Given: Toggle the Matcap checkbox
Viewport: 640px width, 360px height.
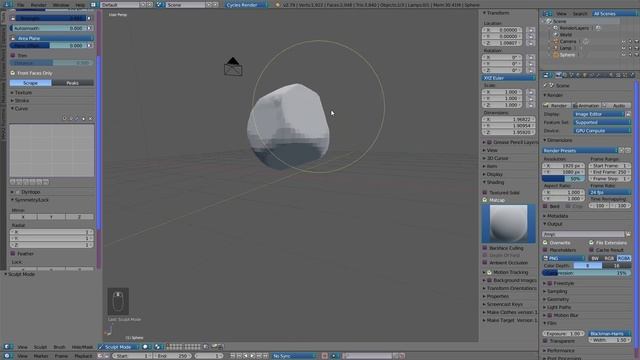Looking at the screenshot, I should point(485,200).
